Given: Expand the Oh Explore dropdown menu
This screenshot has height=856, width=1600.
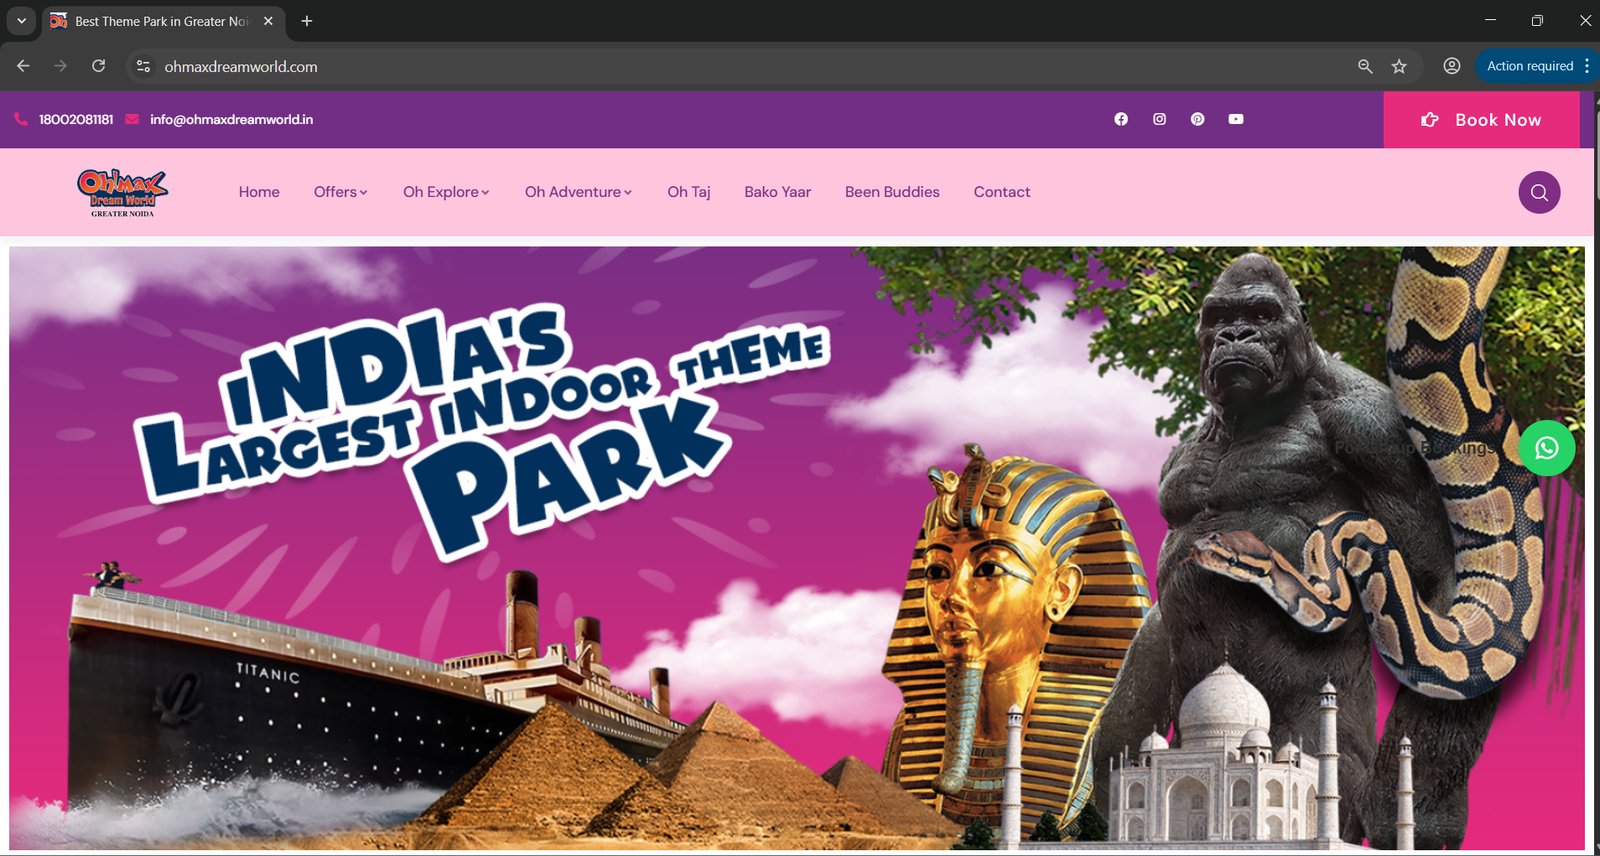Looking at the screenshot, I should point(446,192).
